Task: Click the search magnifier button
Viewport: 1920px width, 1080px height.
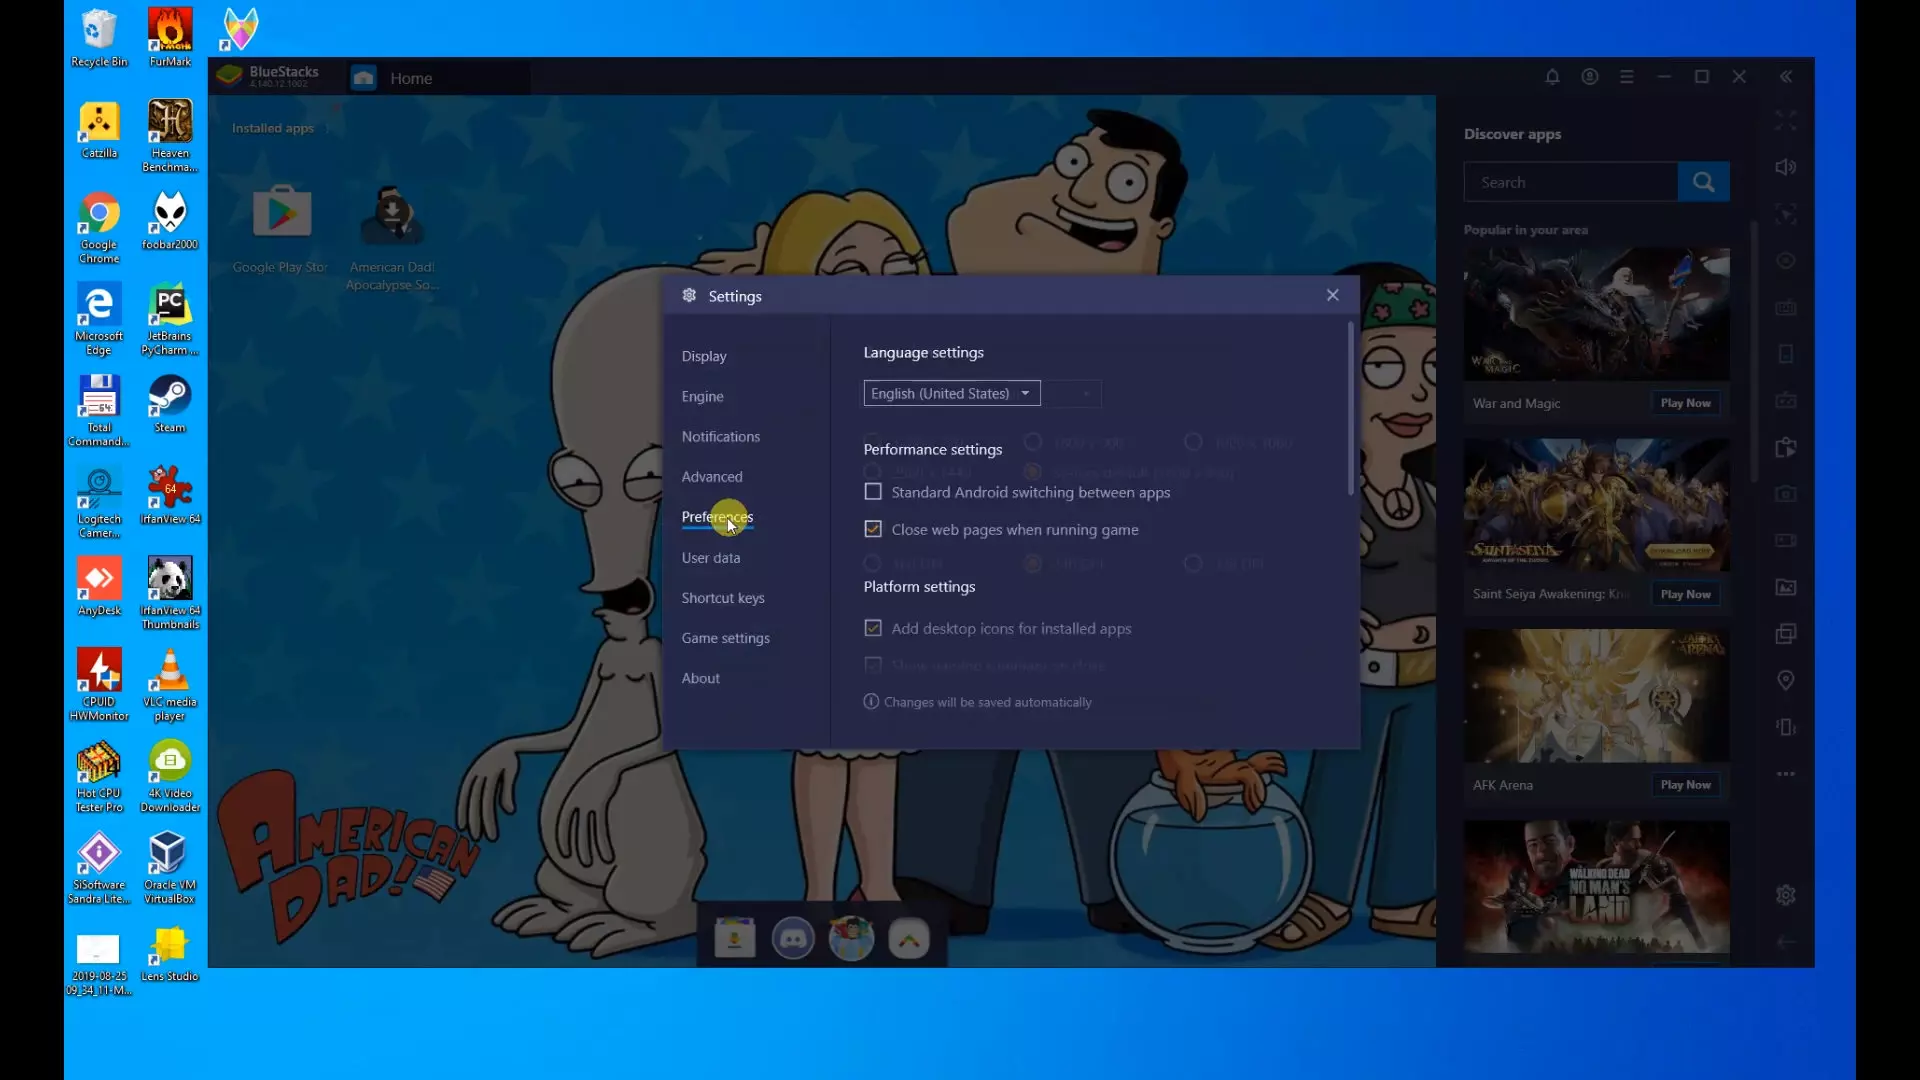Action: [1704, 182]
